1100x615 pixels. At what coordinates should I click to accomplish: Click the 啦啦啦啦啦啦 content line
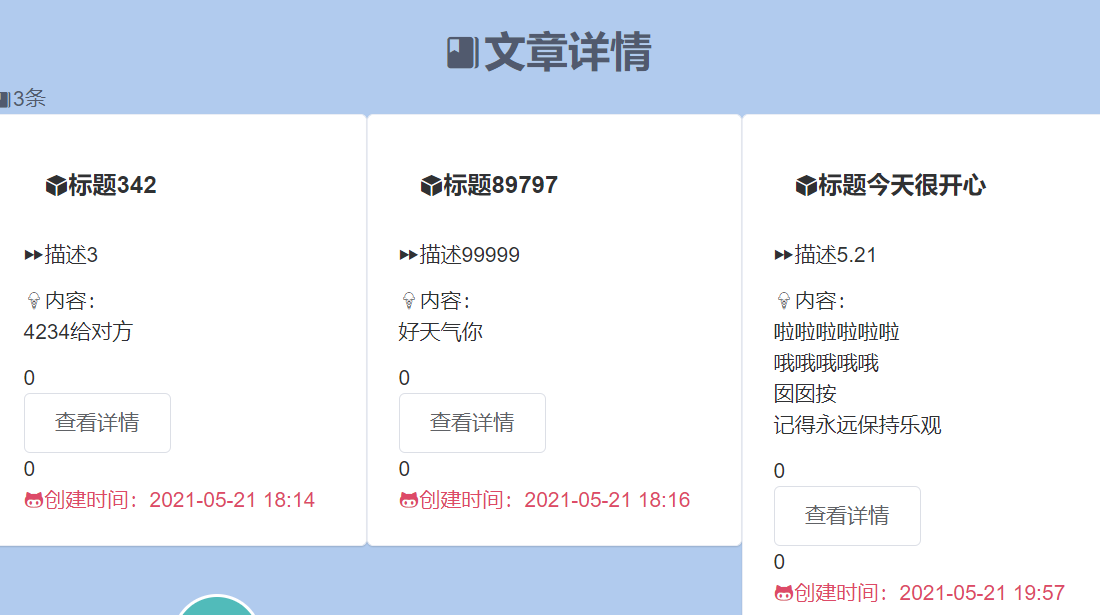coord(837,332)
